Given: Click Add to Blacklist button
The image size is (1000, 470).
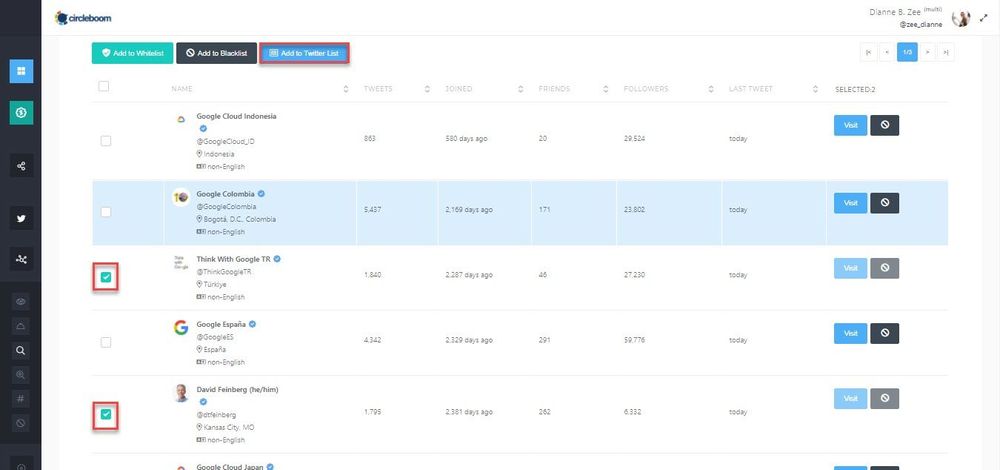Looking at the screenshot, I should click(216, 54).
